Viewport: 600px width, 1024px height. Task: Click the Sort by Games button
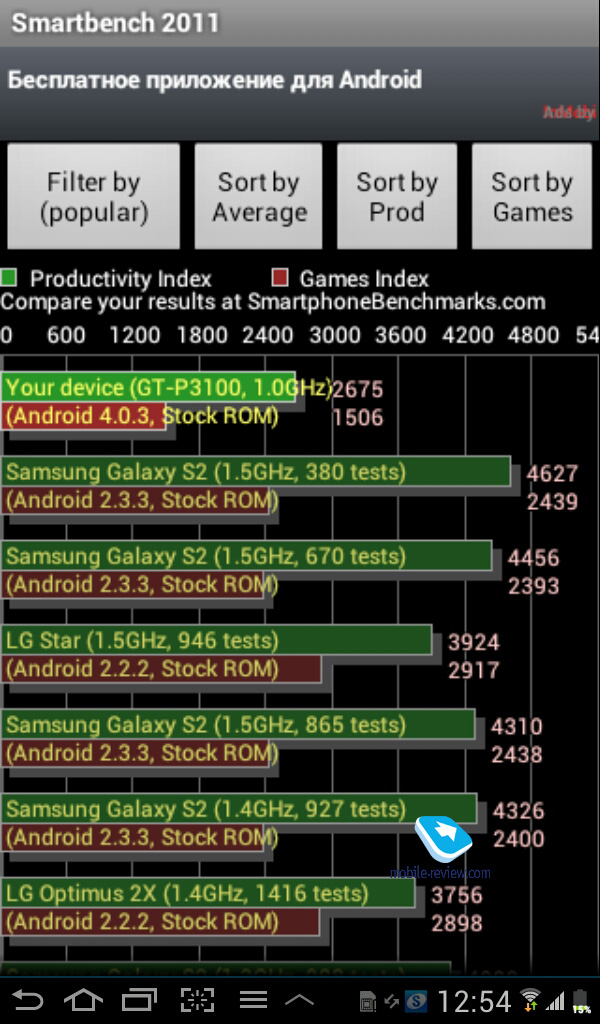531,197
